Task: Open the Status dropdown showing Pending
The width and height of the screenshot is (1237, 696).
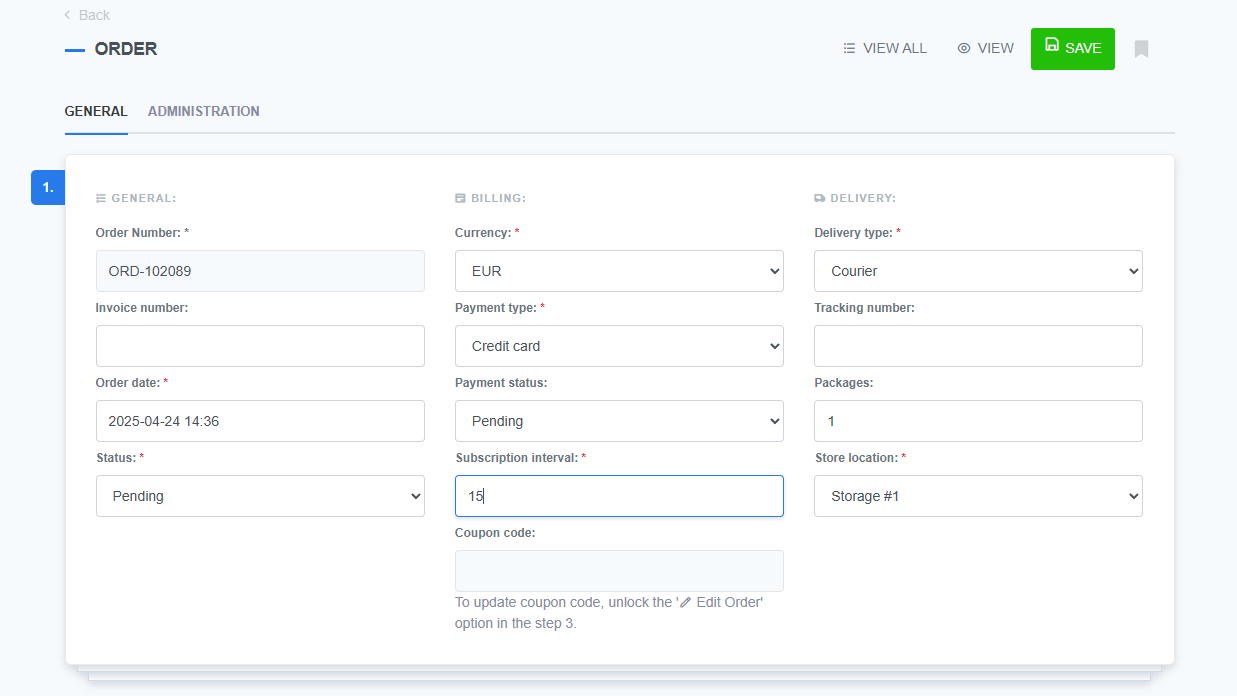Action: click(x=260, y=495)
